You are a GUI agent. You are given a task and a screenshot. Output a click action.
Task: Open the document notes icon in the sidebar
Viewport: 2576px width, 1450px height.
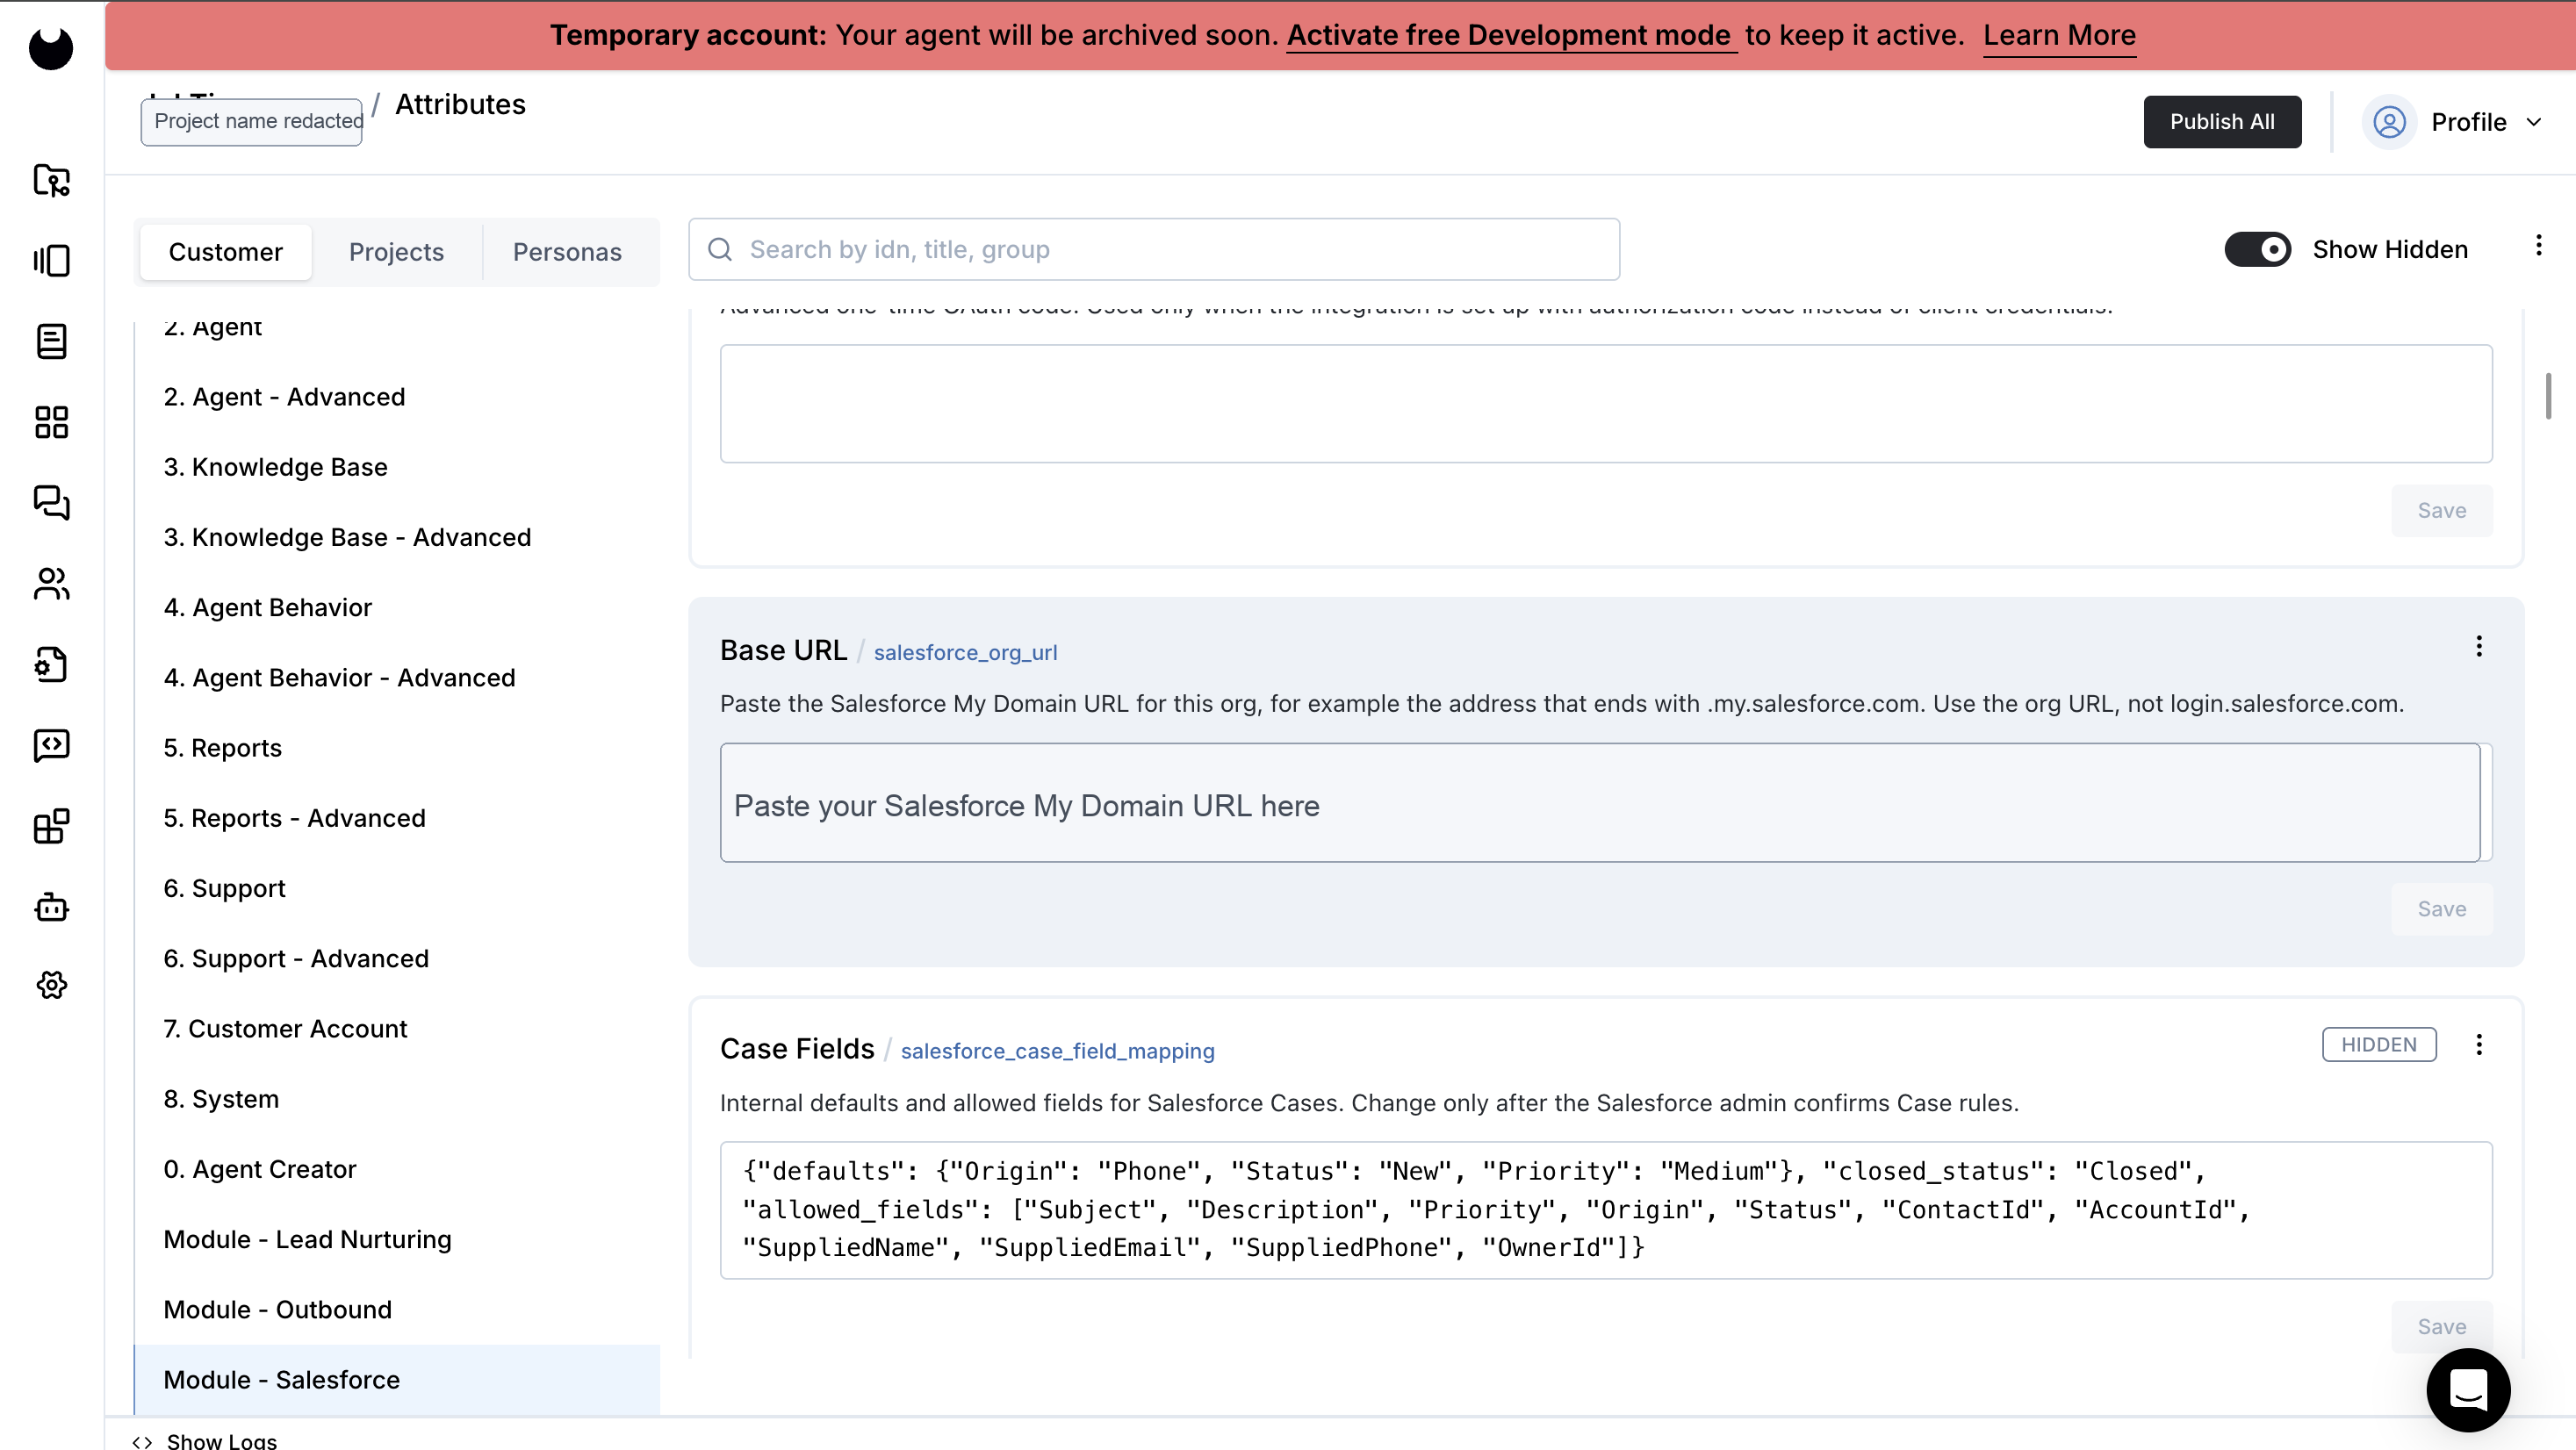point(51,342)
